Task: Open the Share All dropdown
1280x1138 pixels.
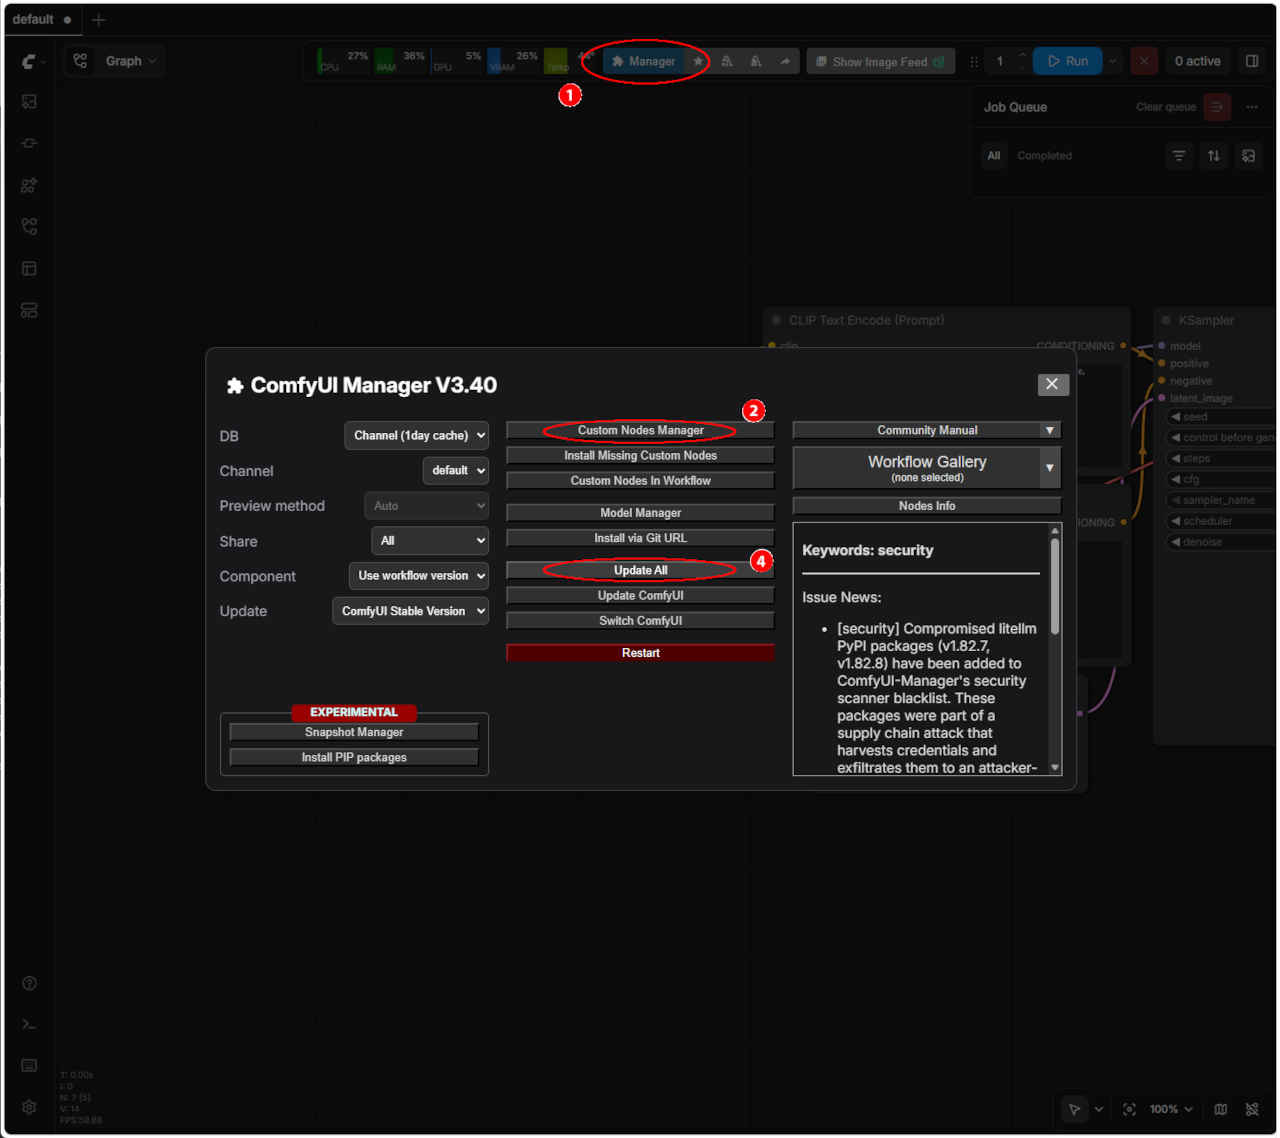Action: pyautogui.click(x=430, y=541)
